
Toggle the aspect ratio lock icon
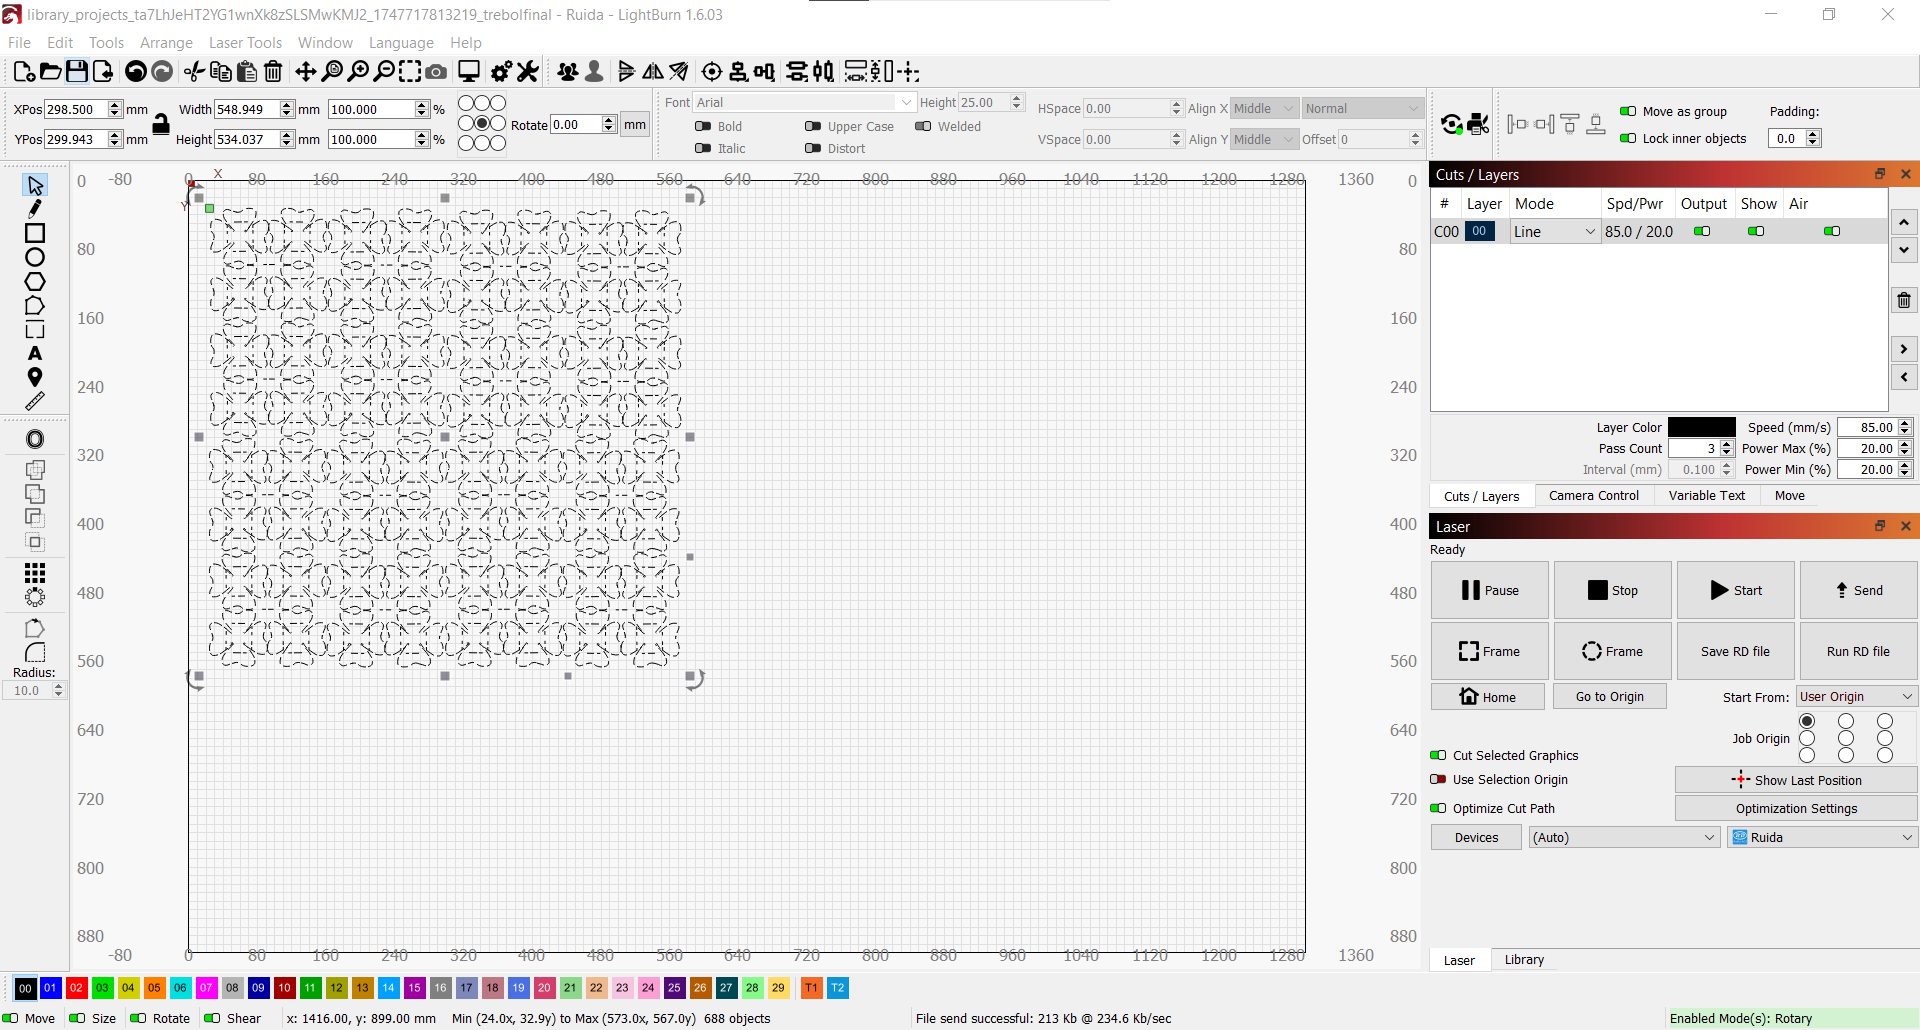161,124
